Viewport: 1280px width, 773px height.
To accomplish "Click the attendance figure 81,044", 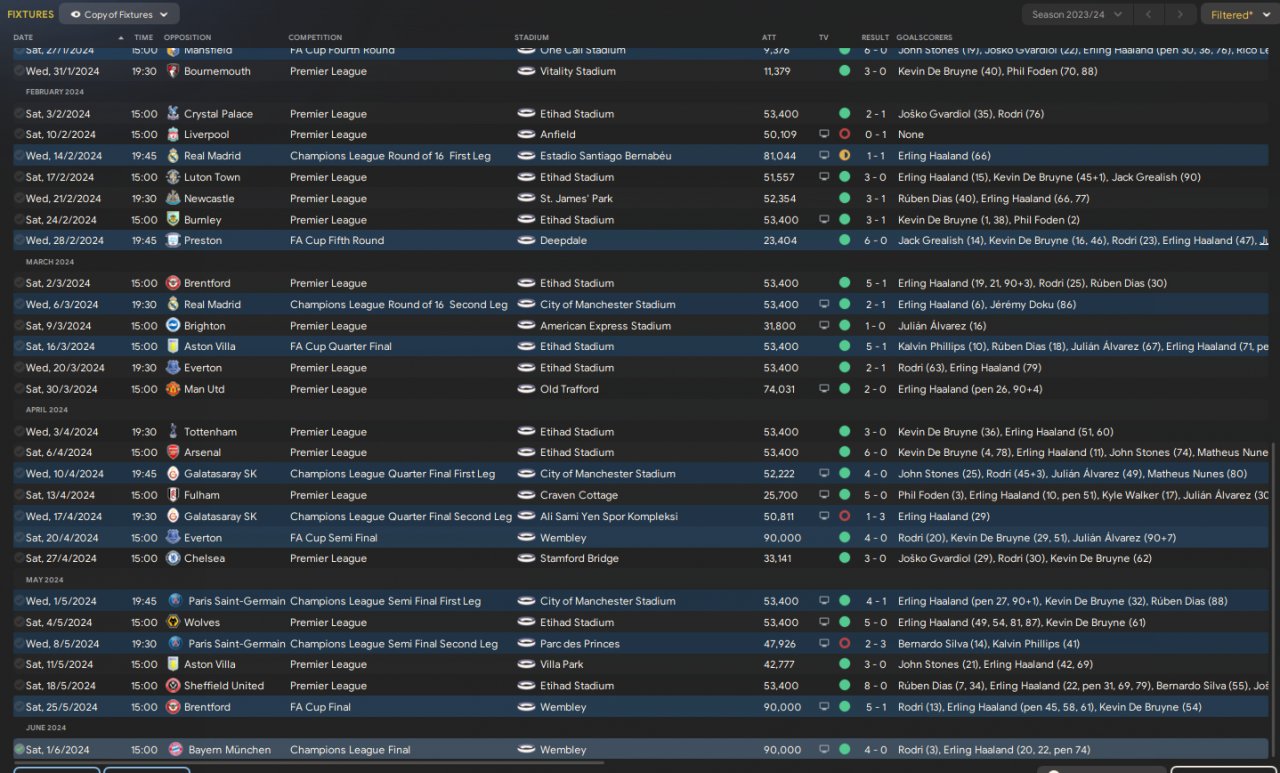I will [x=780, y=156].
